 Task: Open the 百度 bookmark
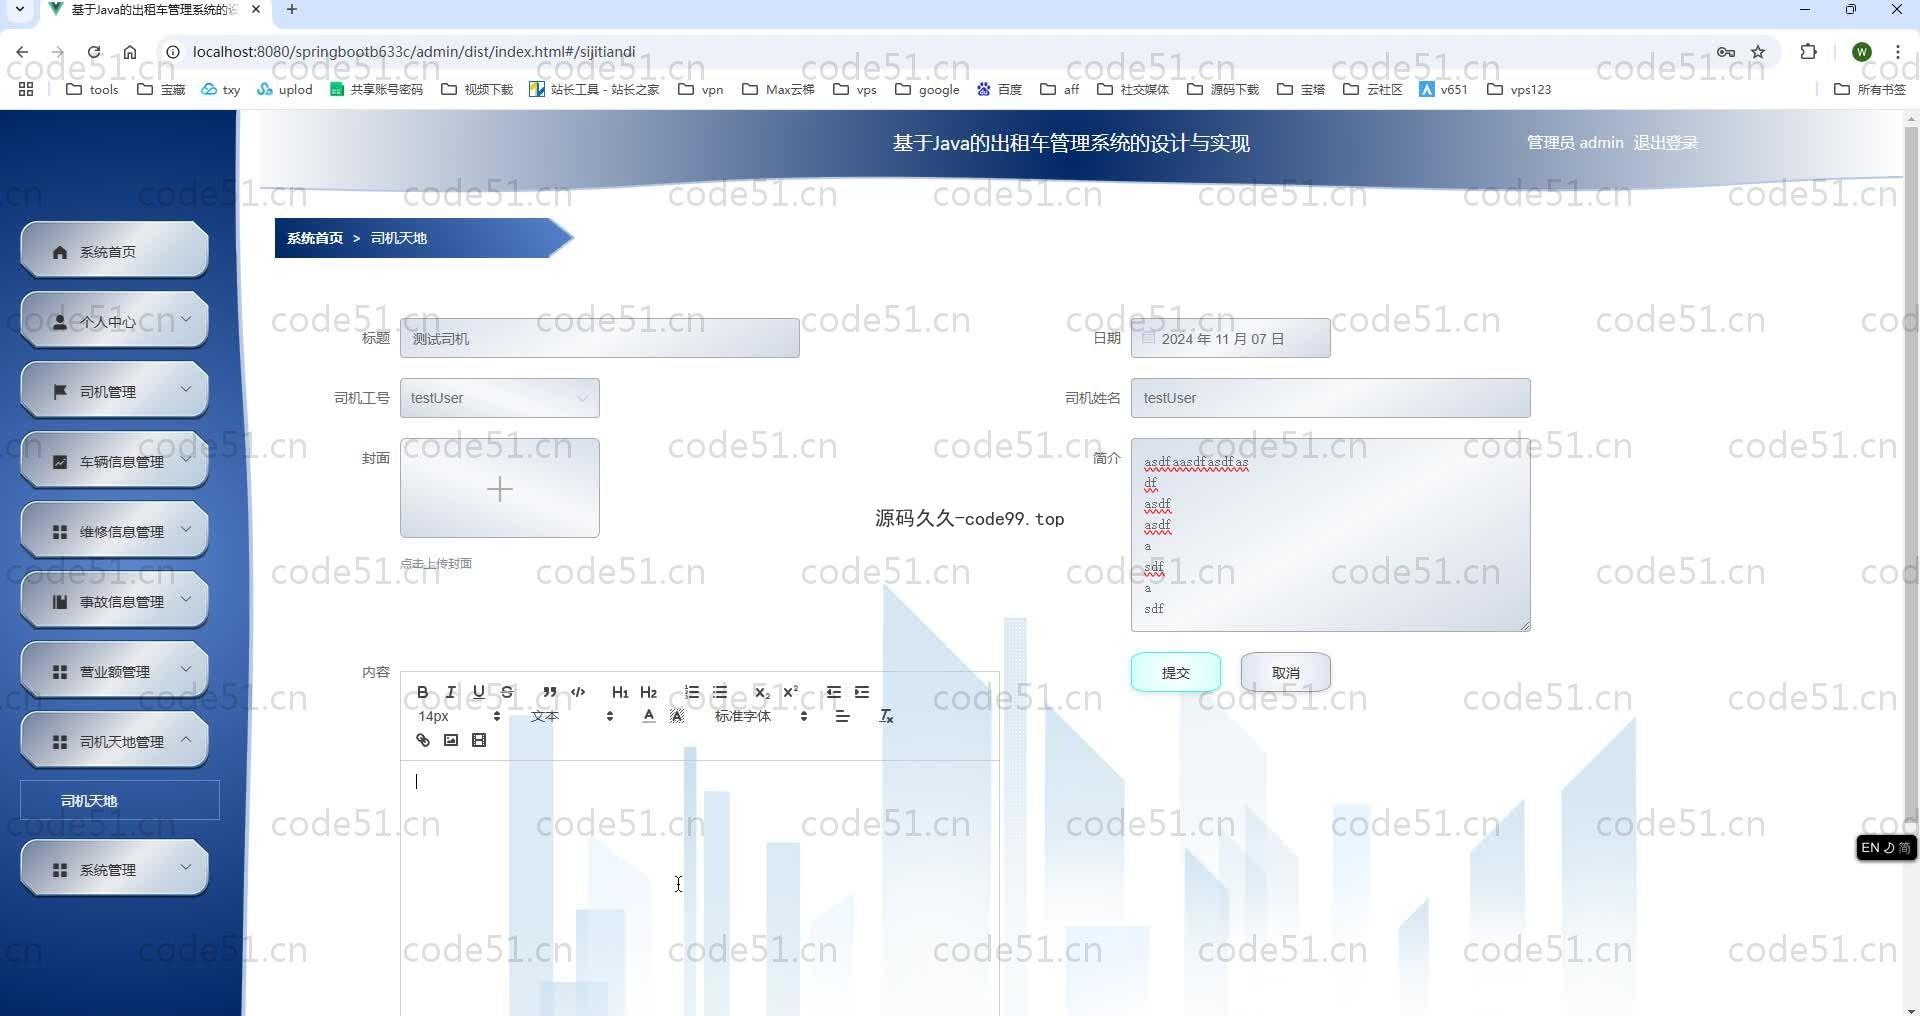[999, 89]
